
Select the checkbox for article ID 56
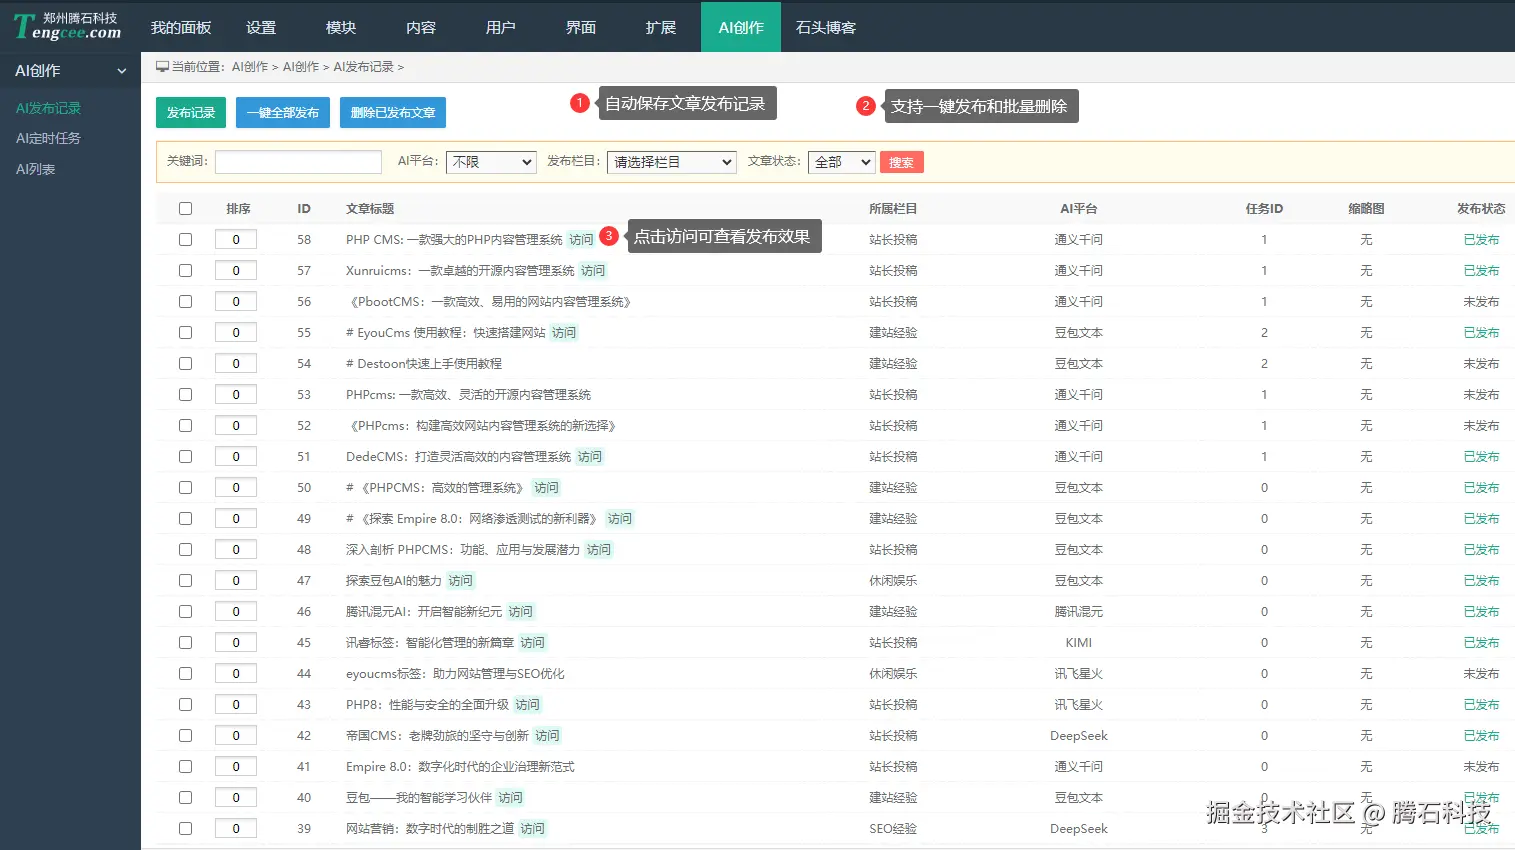click(185, 302)
